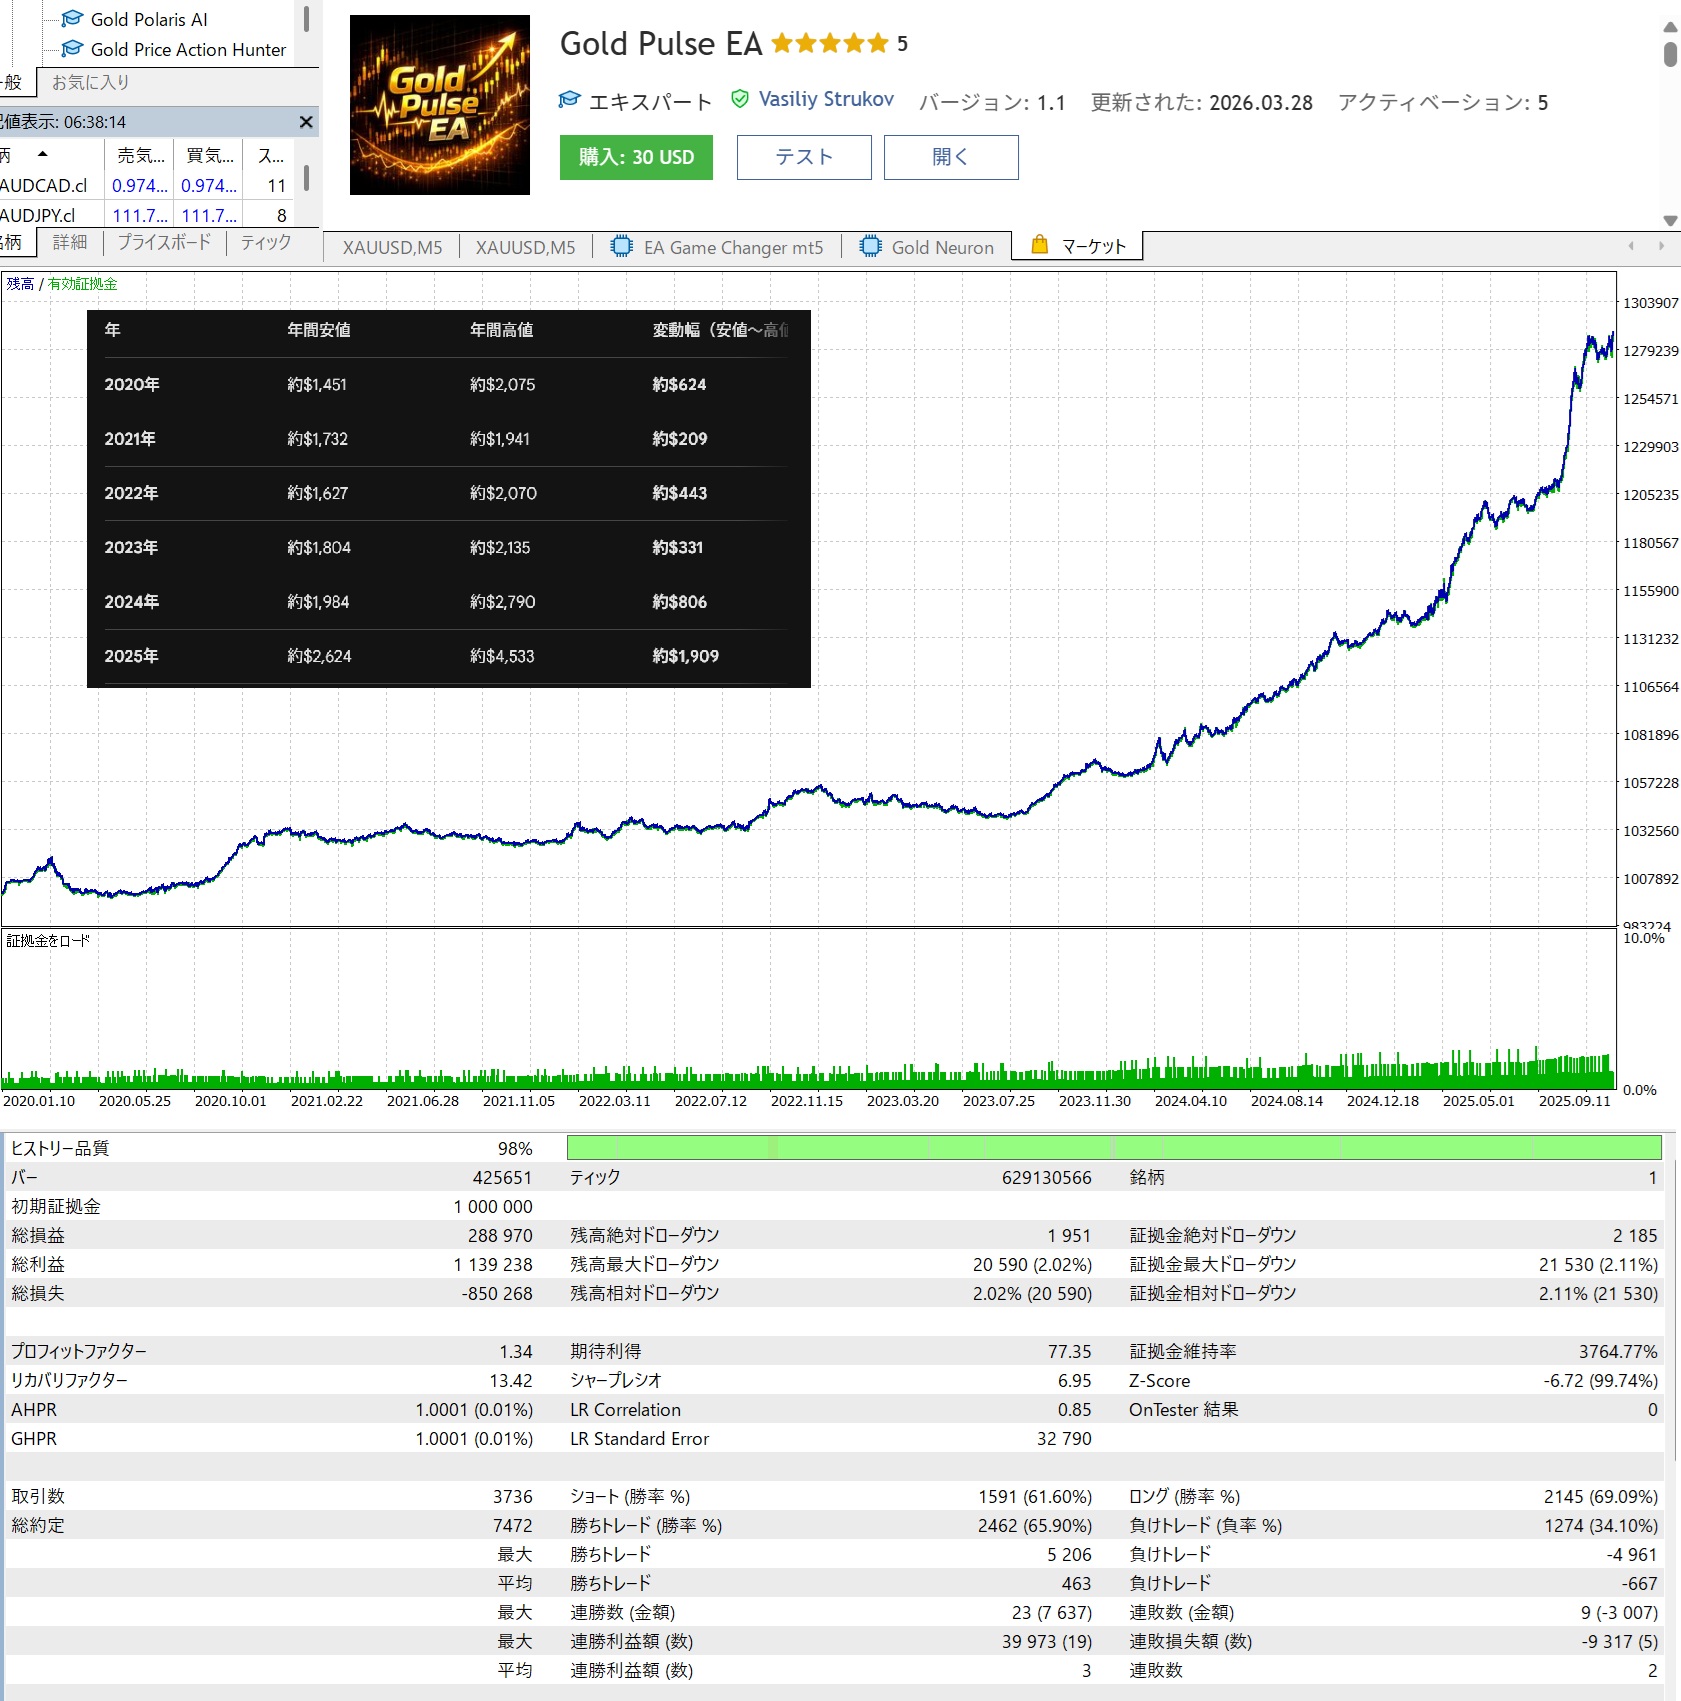Viewport: 1681px width, 1701px height.
Task: Click the 有効証拠金 legend label
Action: [83, 284]
